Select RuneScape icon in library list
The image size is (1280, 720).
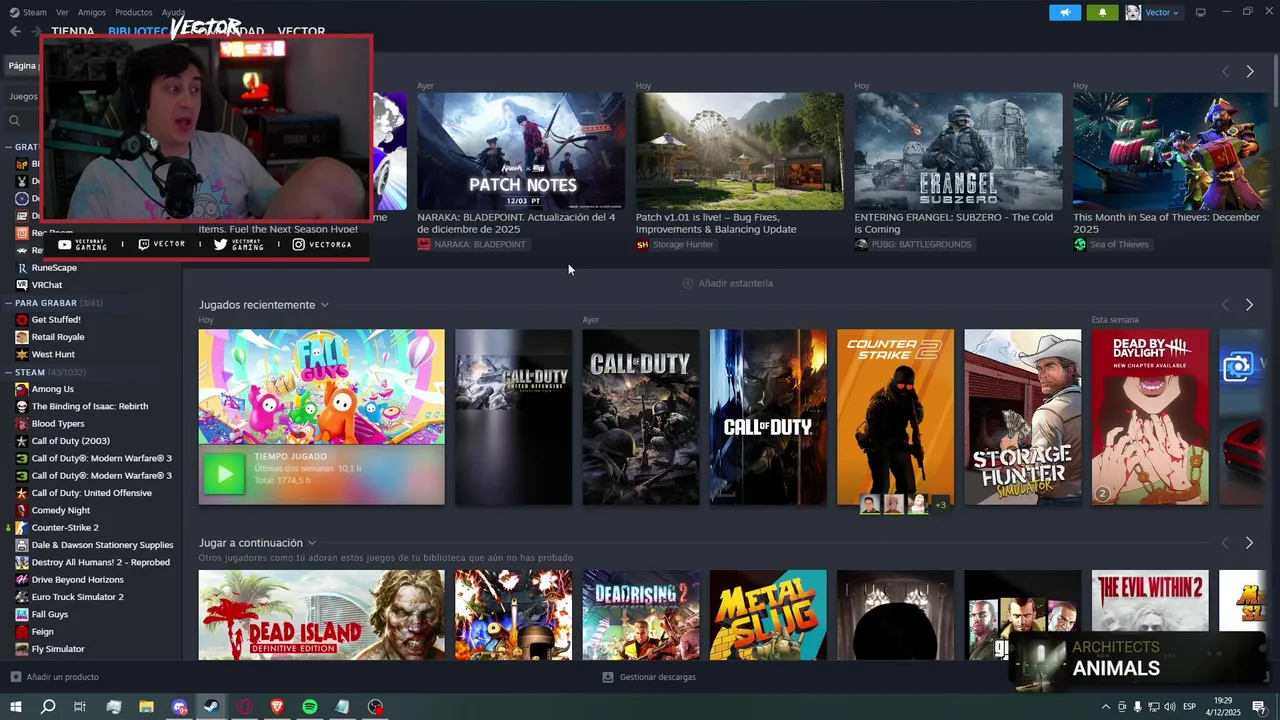22,268
